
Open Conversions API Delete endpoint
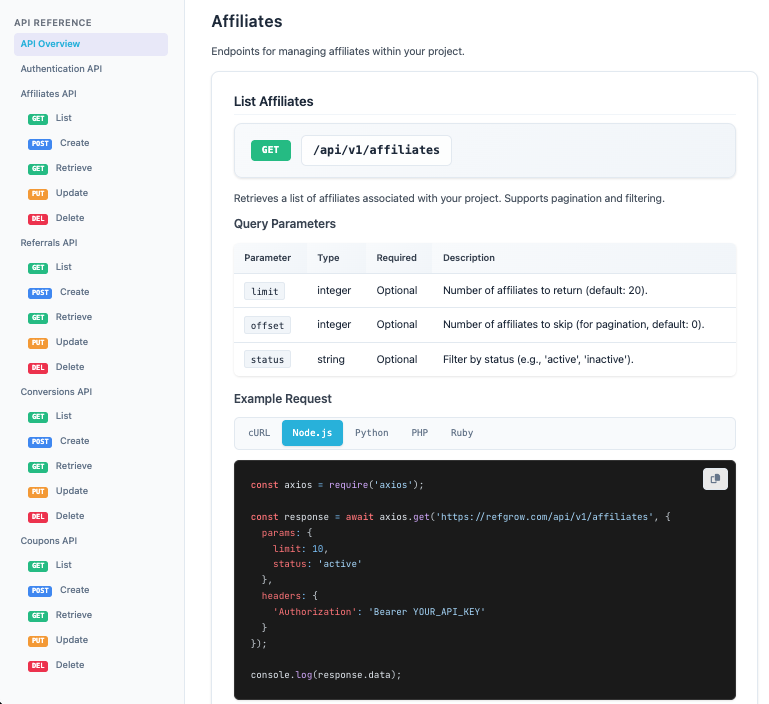tap(56, 517)
